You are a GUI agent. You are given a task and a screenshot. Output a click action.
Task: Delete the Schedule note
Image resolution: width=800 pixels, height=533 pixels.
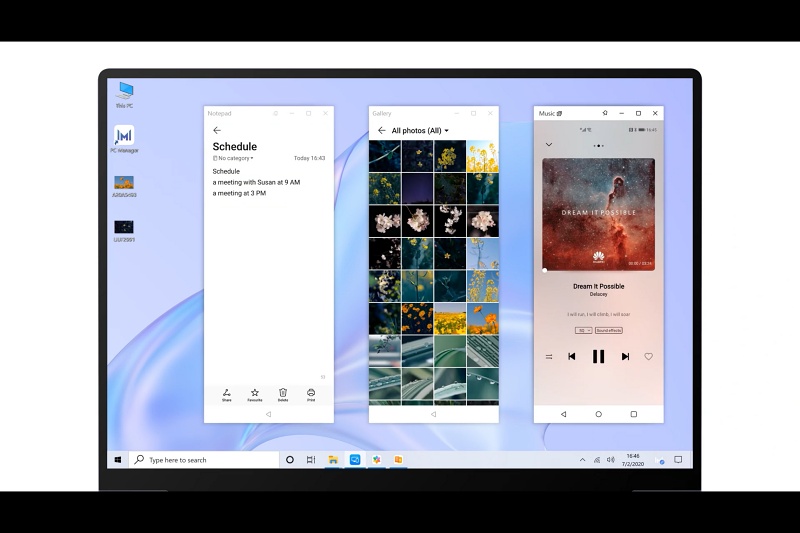(x=283, y=395)
